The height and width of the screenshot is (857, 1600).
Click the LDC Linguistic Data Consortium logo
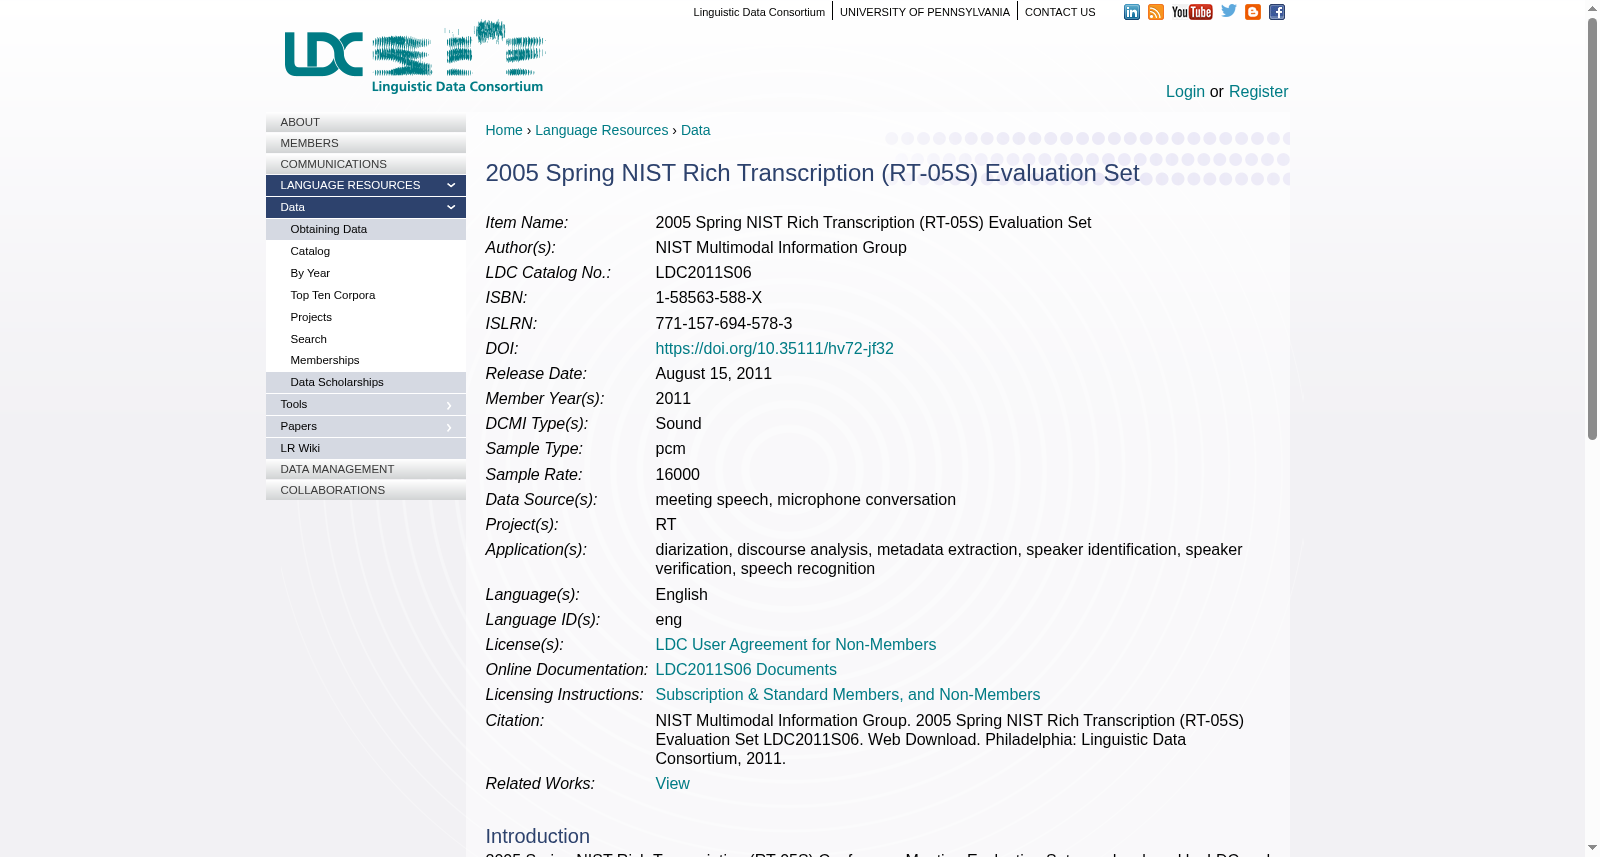[415, 58]
